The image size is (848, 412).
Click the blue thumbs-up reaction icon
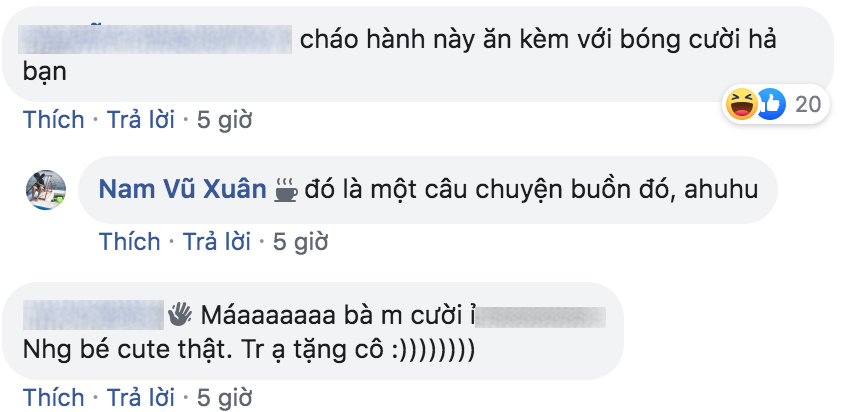pyautogui.click(x=771, y=104)
